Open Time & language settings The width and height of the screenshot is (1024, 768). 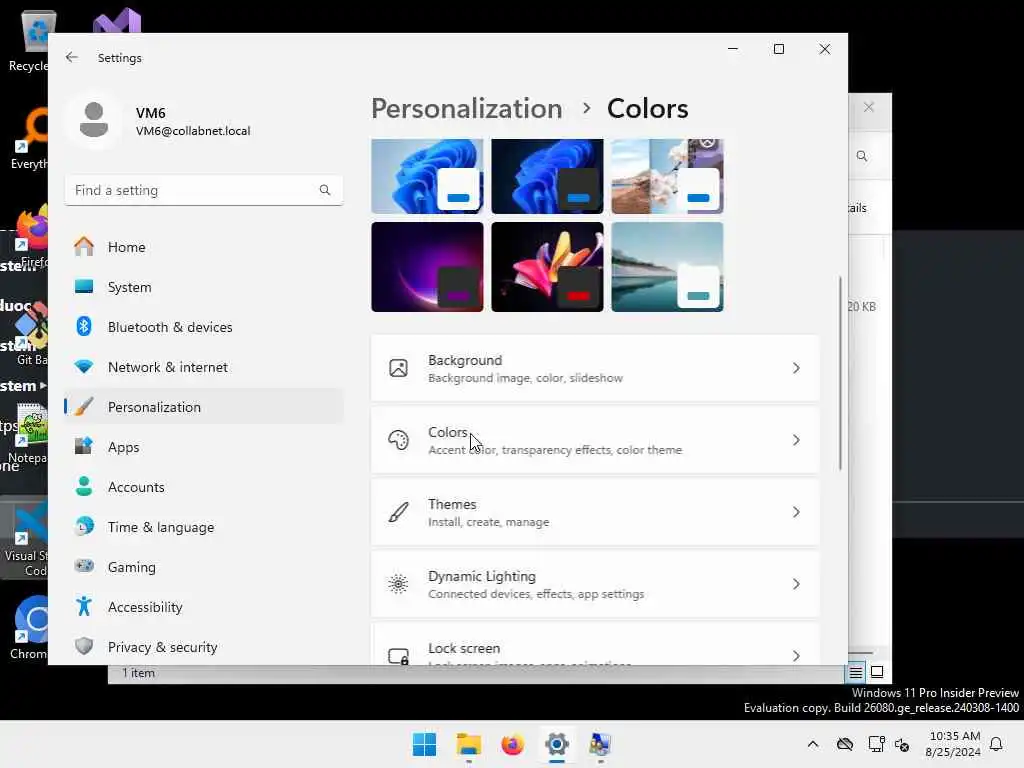[204, 526]
